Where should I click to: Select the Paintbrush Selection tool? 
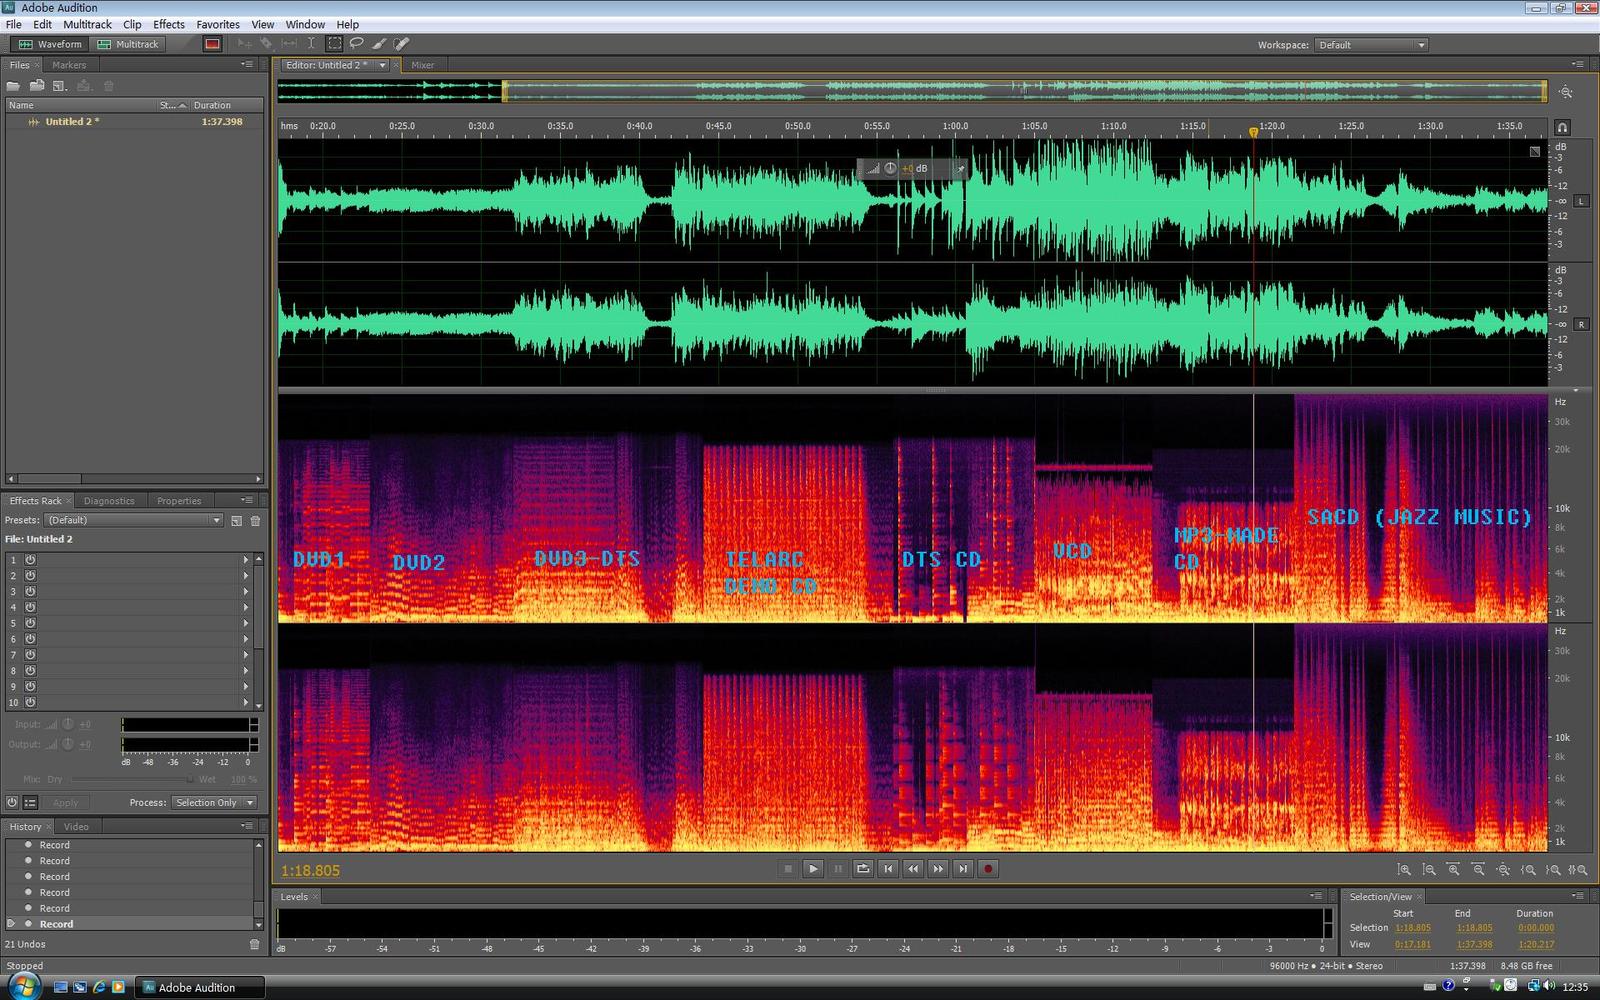pos(379,43)
